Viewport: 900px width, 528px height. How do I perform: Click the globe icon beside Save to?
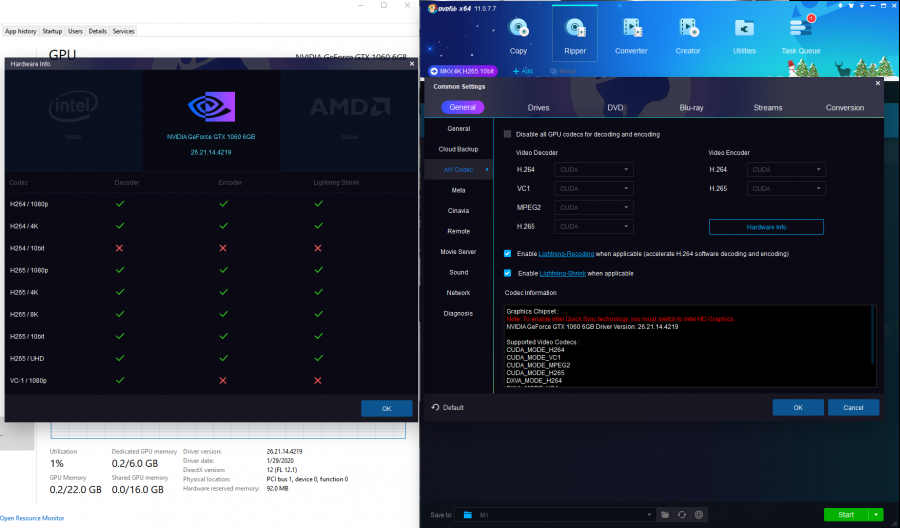click(699, 515)
